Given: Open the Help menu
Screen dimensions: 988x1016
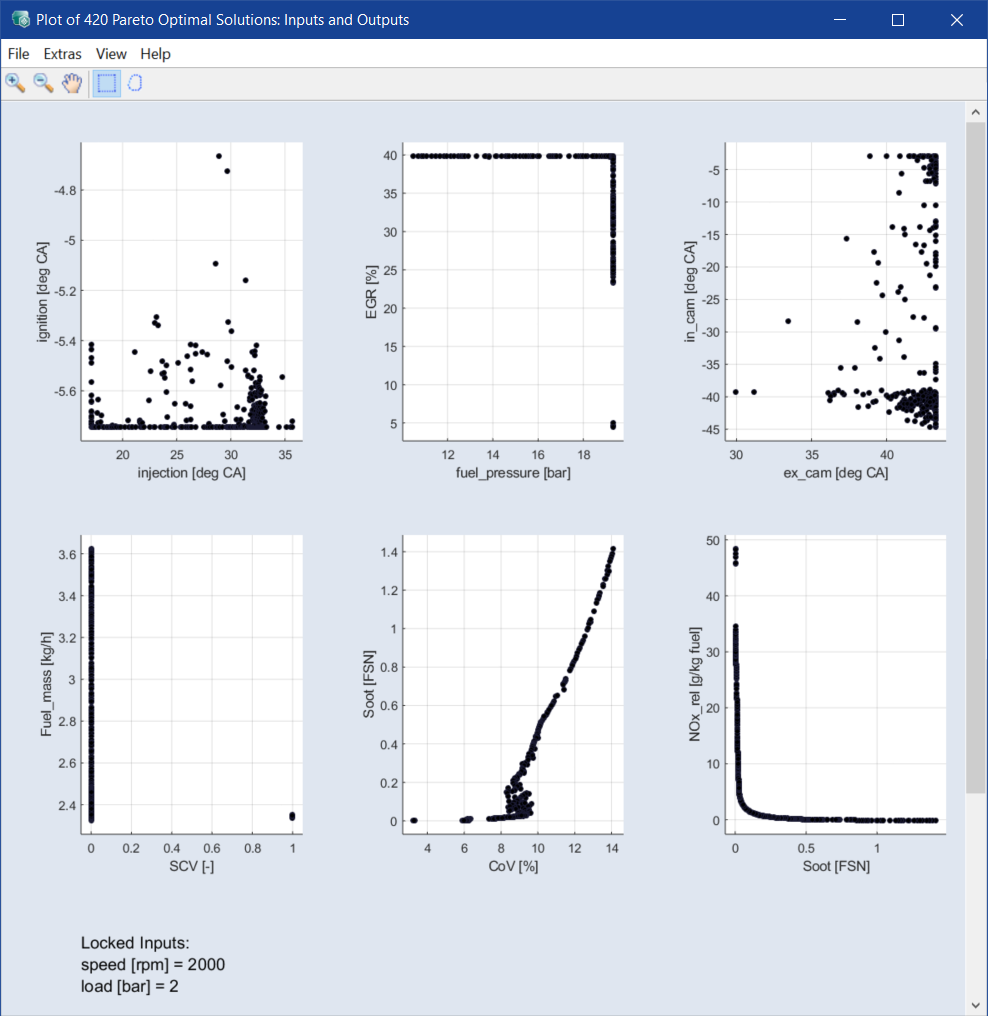Looking at the screenshot, I should [x=155, y=54].
